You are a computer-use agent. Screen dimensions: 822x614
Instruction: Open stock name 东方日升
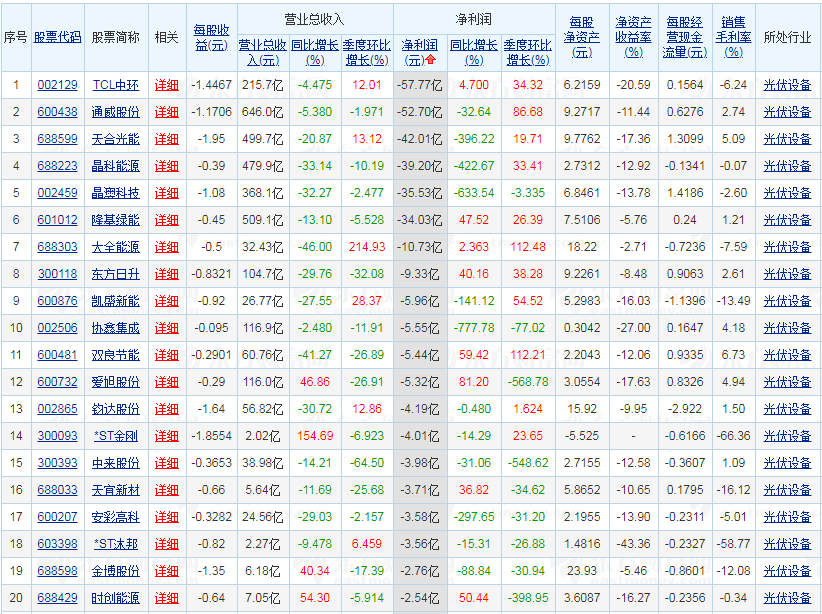point(115,274)
